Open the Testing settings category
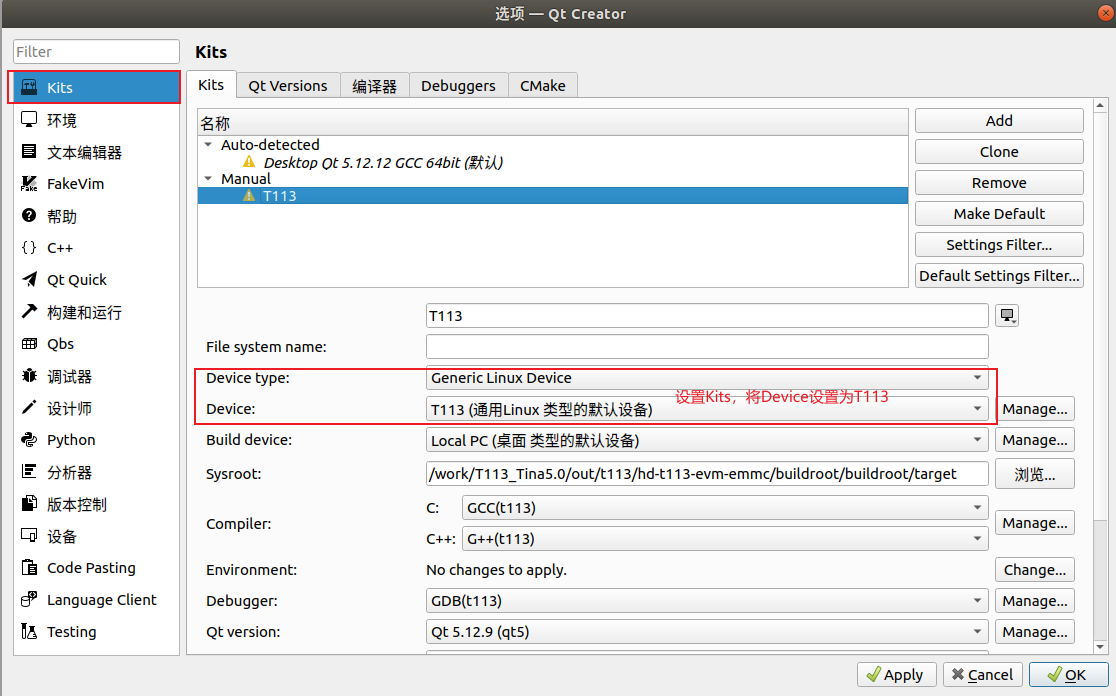Viewport: 1116px width, 696px height. pos(96,632)
